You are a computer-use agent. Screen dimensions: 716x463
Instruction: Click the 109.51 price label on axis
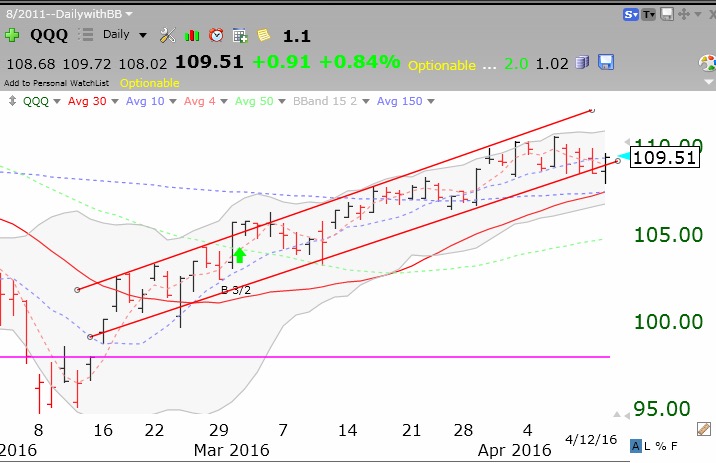(664, 157)
